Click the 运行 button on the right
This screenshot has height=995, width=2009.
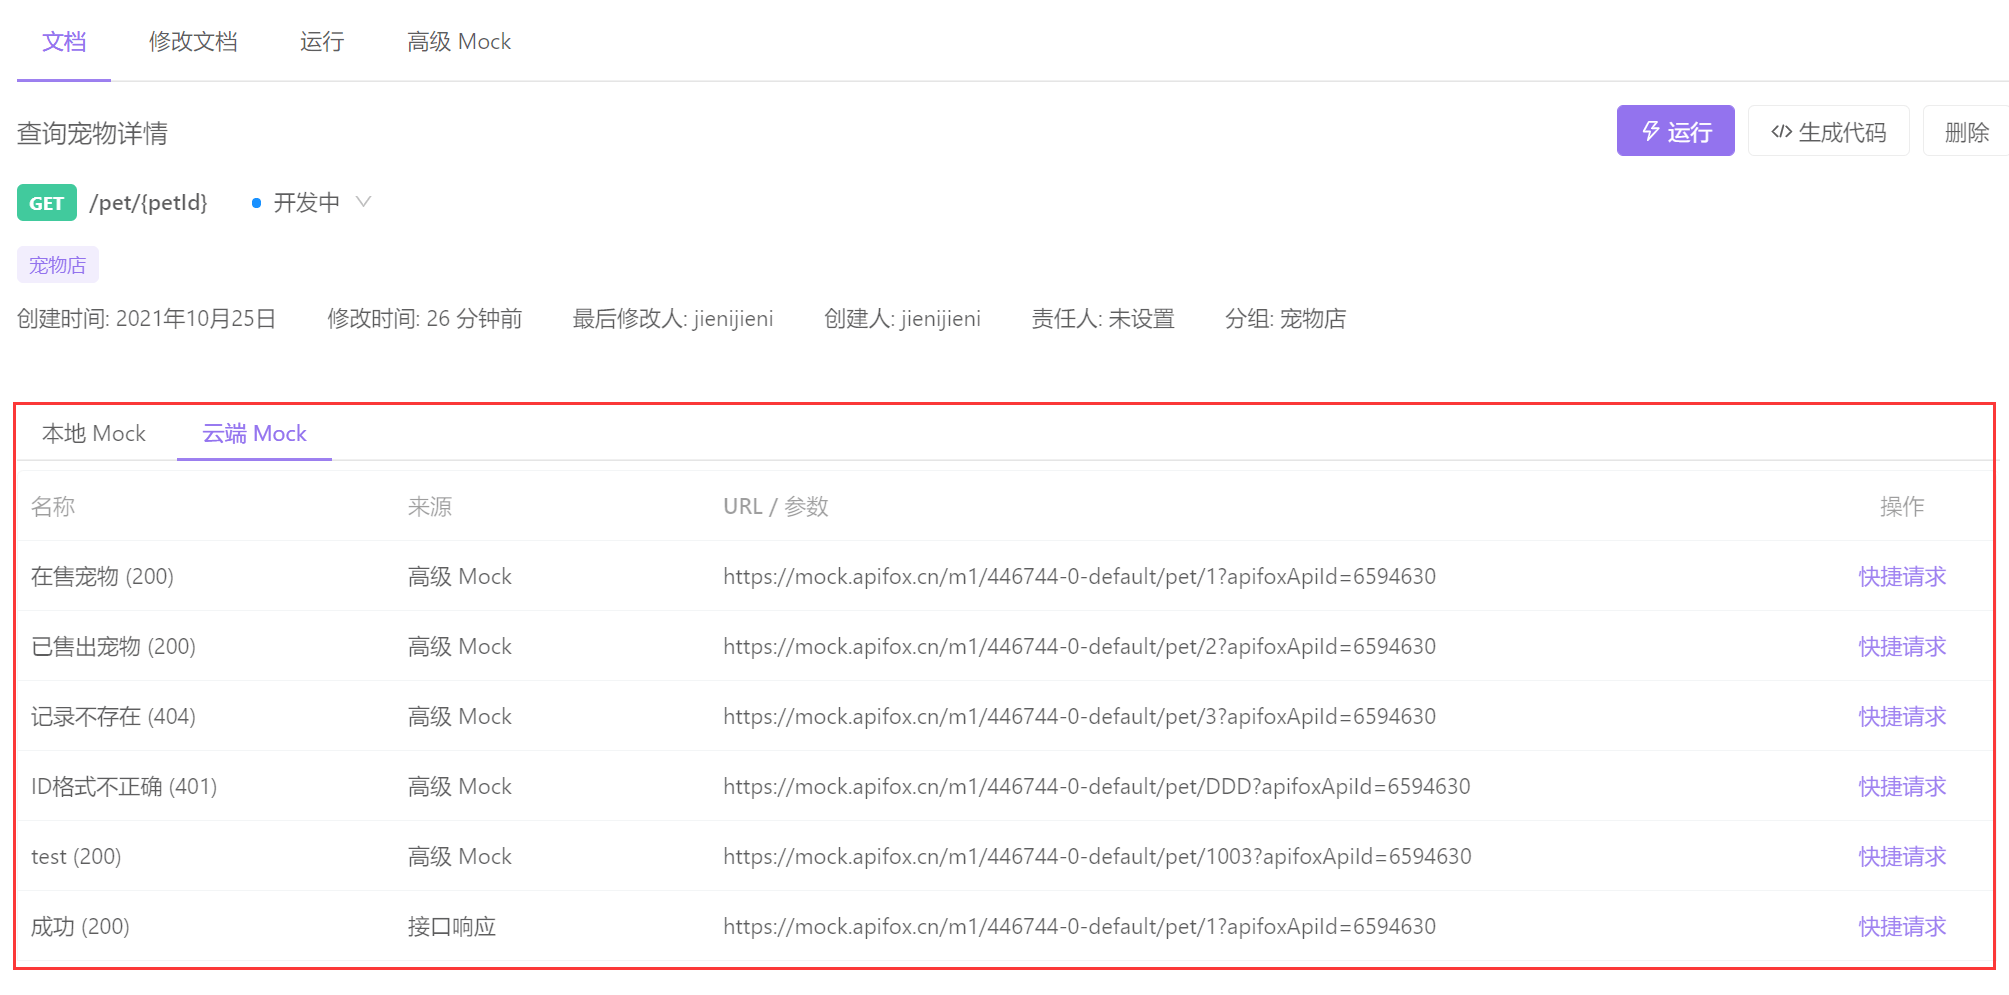tap(1676, 131)
